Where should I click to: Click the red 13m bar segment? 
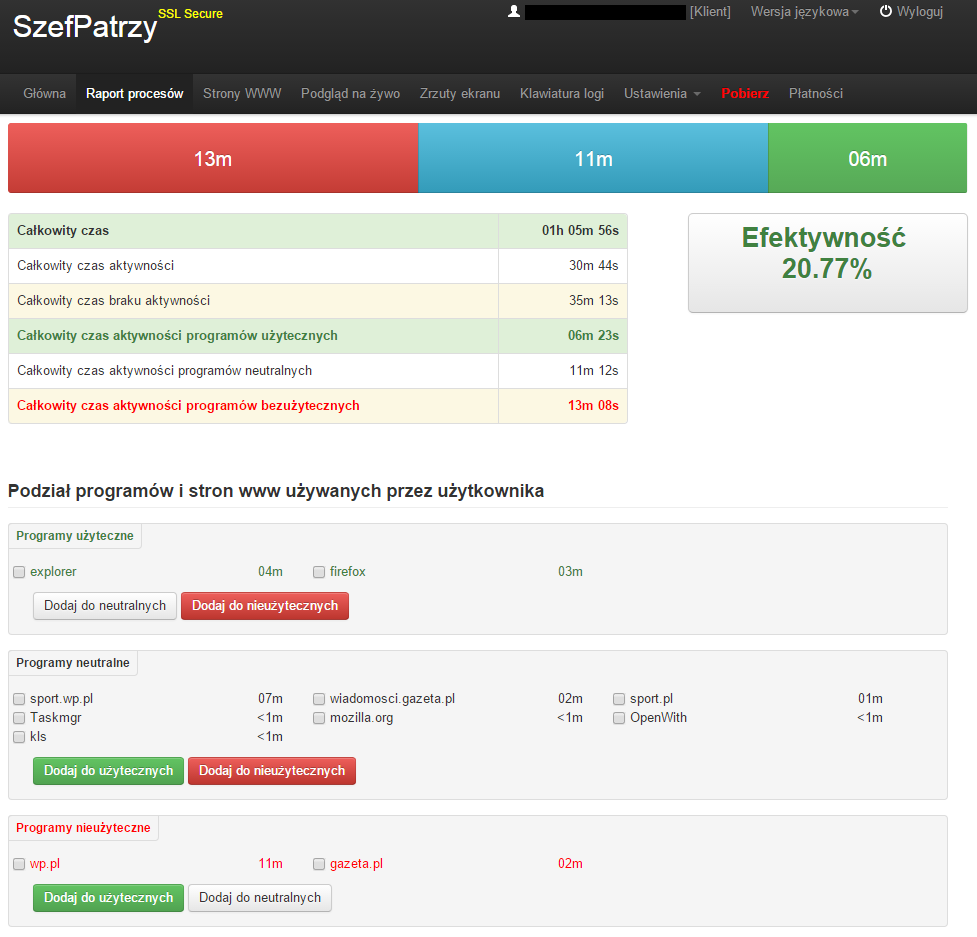click(x=213, y=158)
